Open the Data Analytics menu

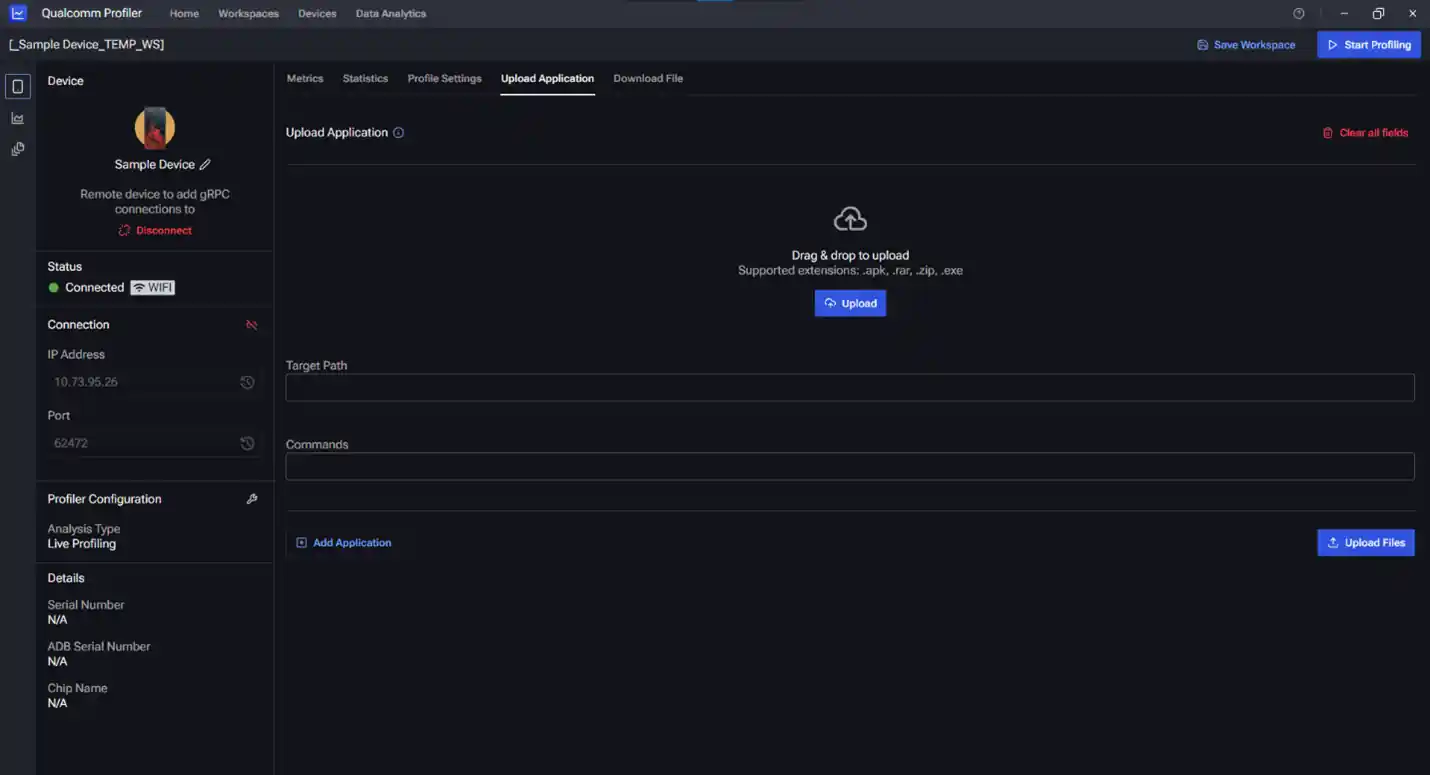point(390,13)
